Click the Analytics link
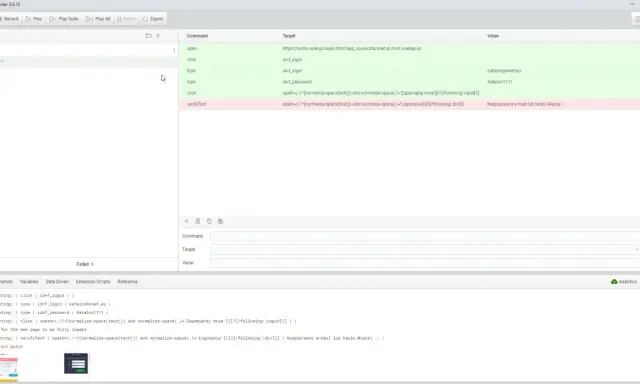Image resolution: width=640 pixels, height=384 pixels. click(628, 282)
